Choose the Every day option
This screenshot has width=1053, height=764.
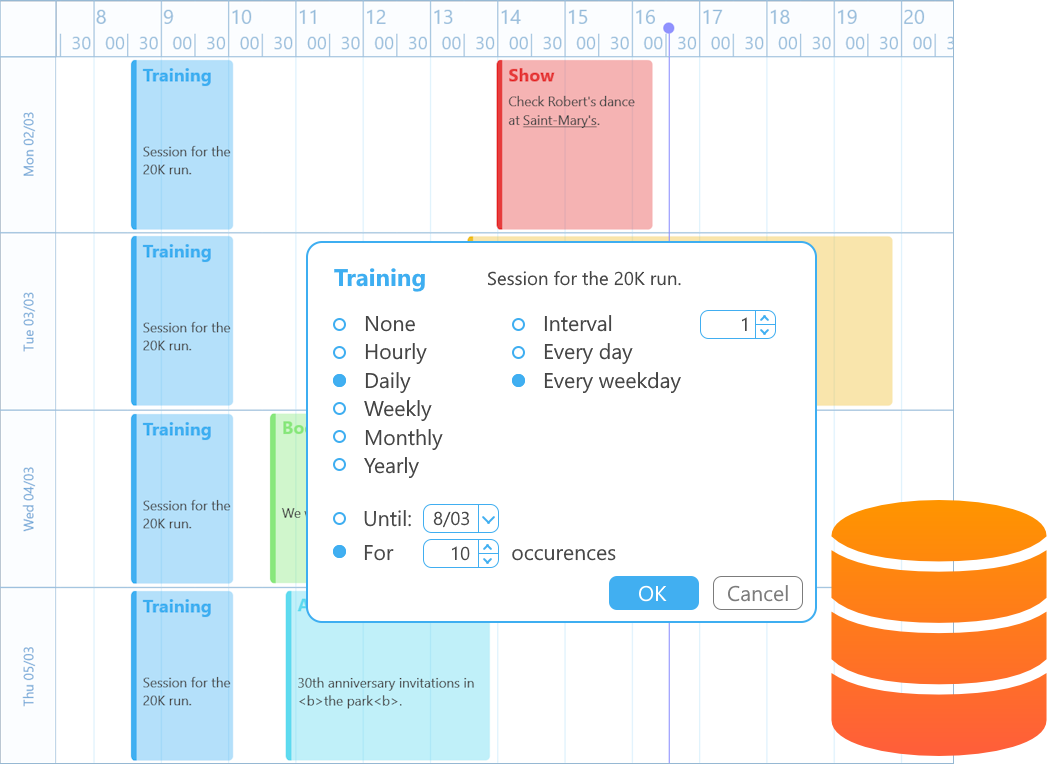pyautogui.click(x=518, y=352)
